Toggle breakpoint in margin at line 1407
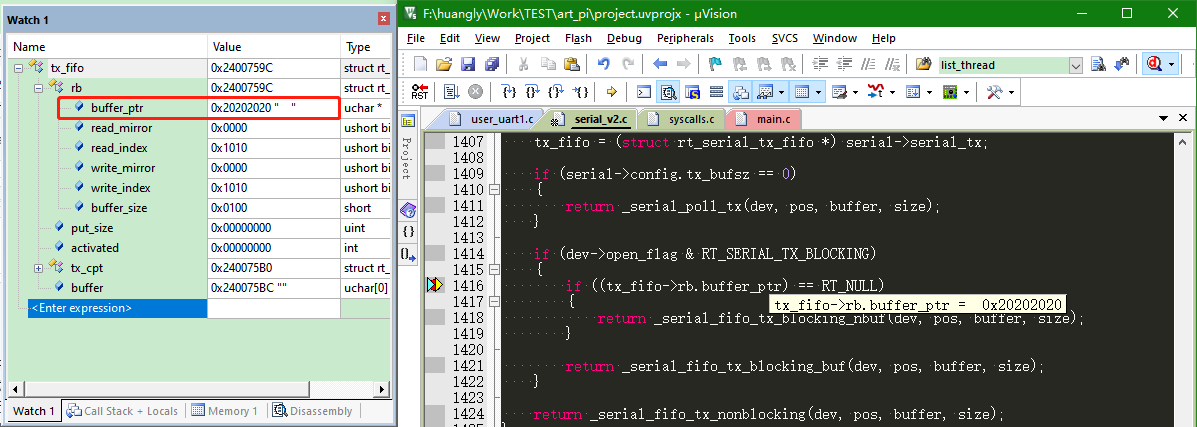The image size is (1197, 427). 434,141
